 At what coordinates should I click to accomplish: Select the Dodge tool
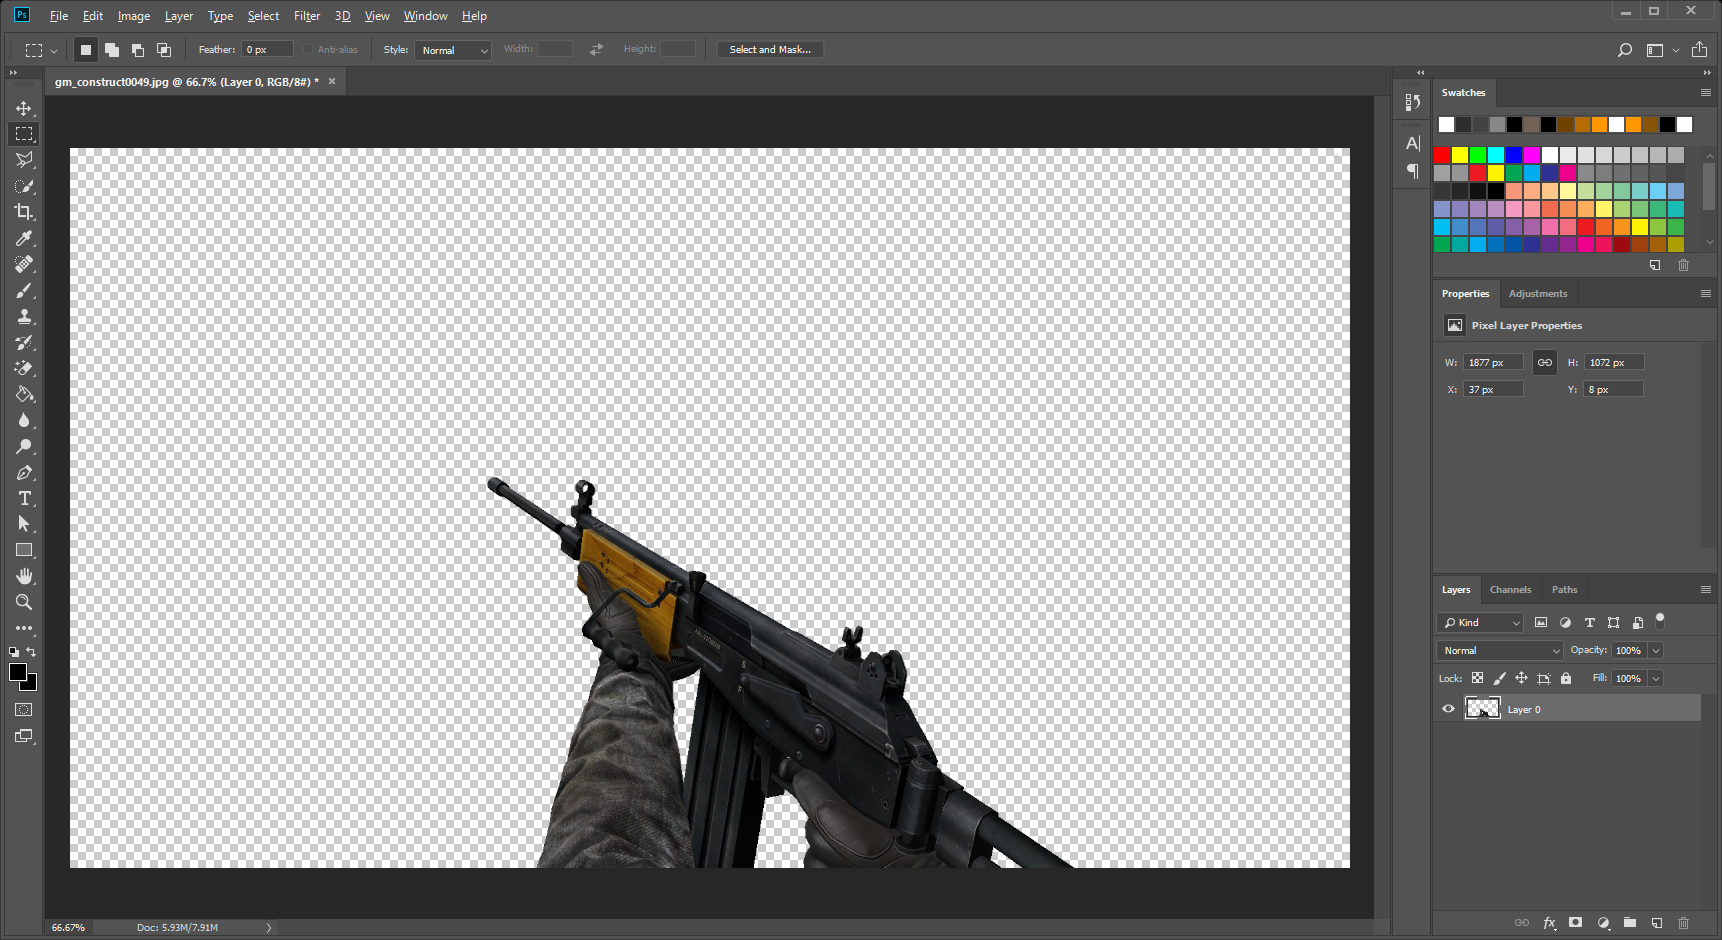click(x=24, y=446)
